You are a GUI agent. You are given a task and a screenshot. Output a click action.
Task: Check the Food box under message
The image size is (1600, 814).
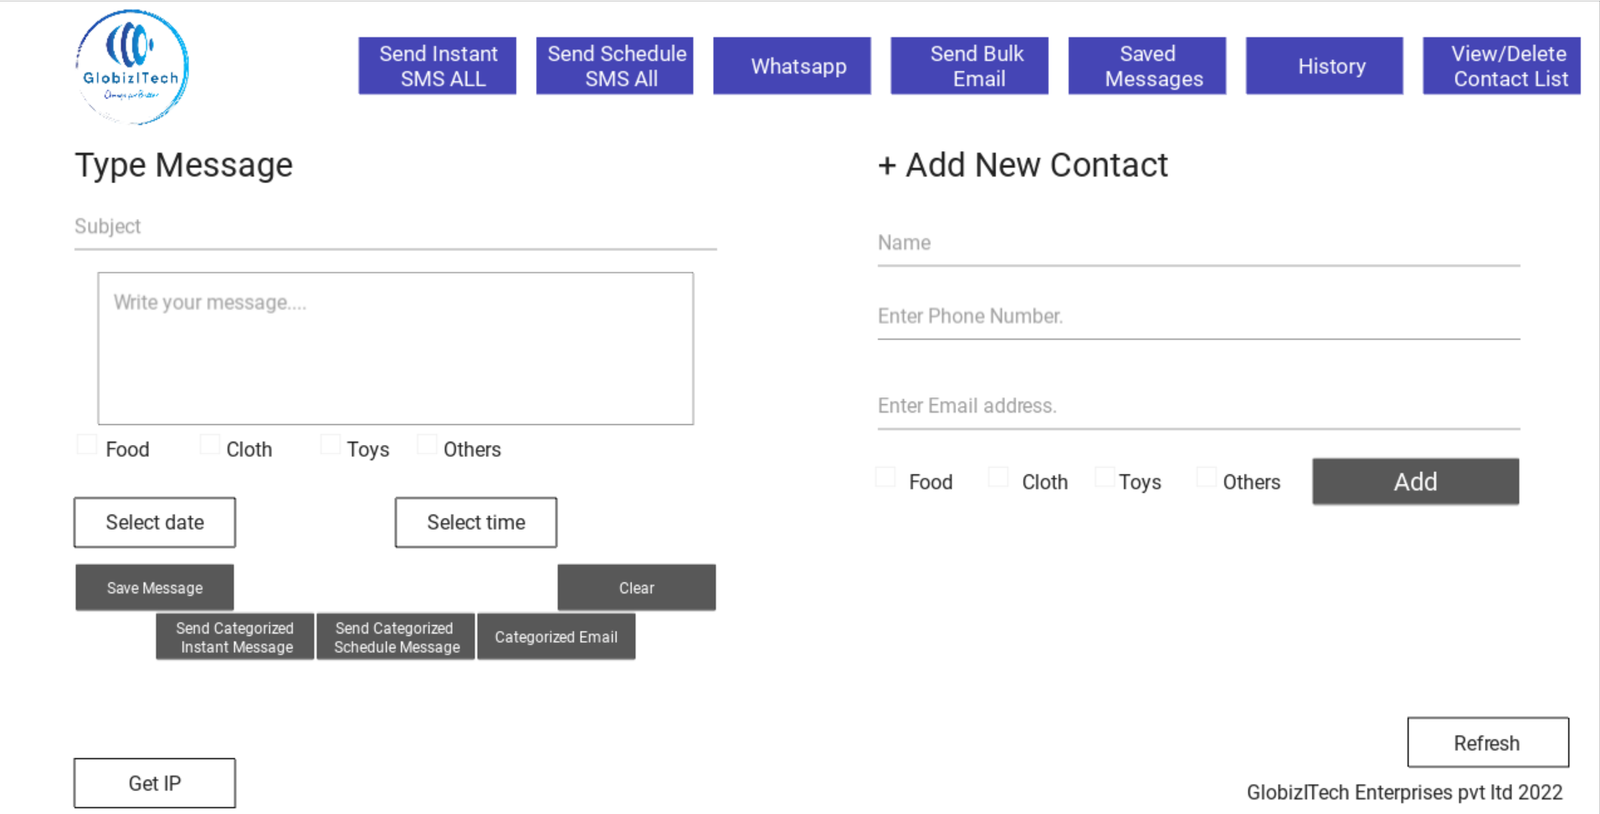coord(88,445)
